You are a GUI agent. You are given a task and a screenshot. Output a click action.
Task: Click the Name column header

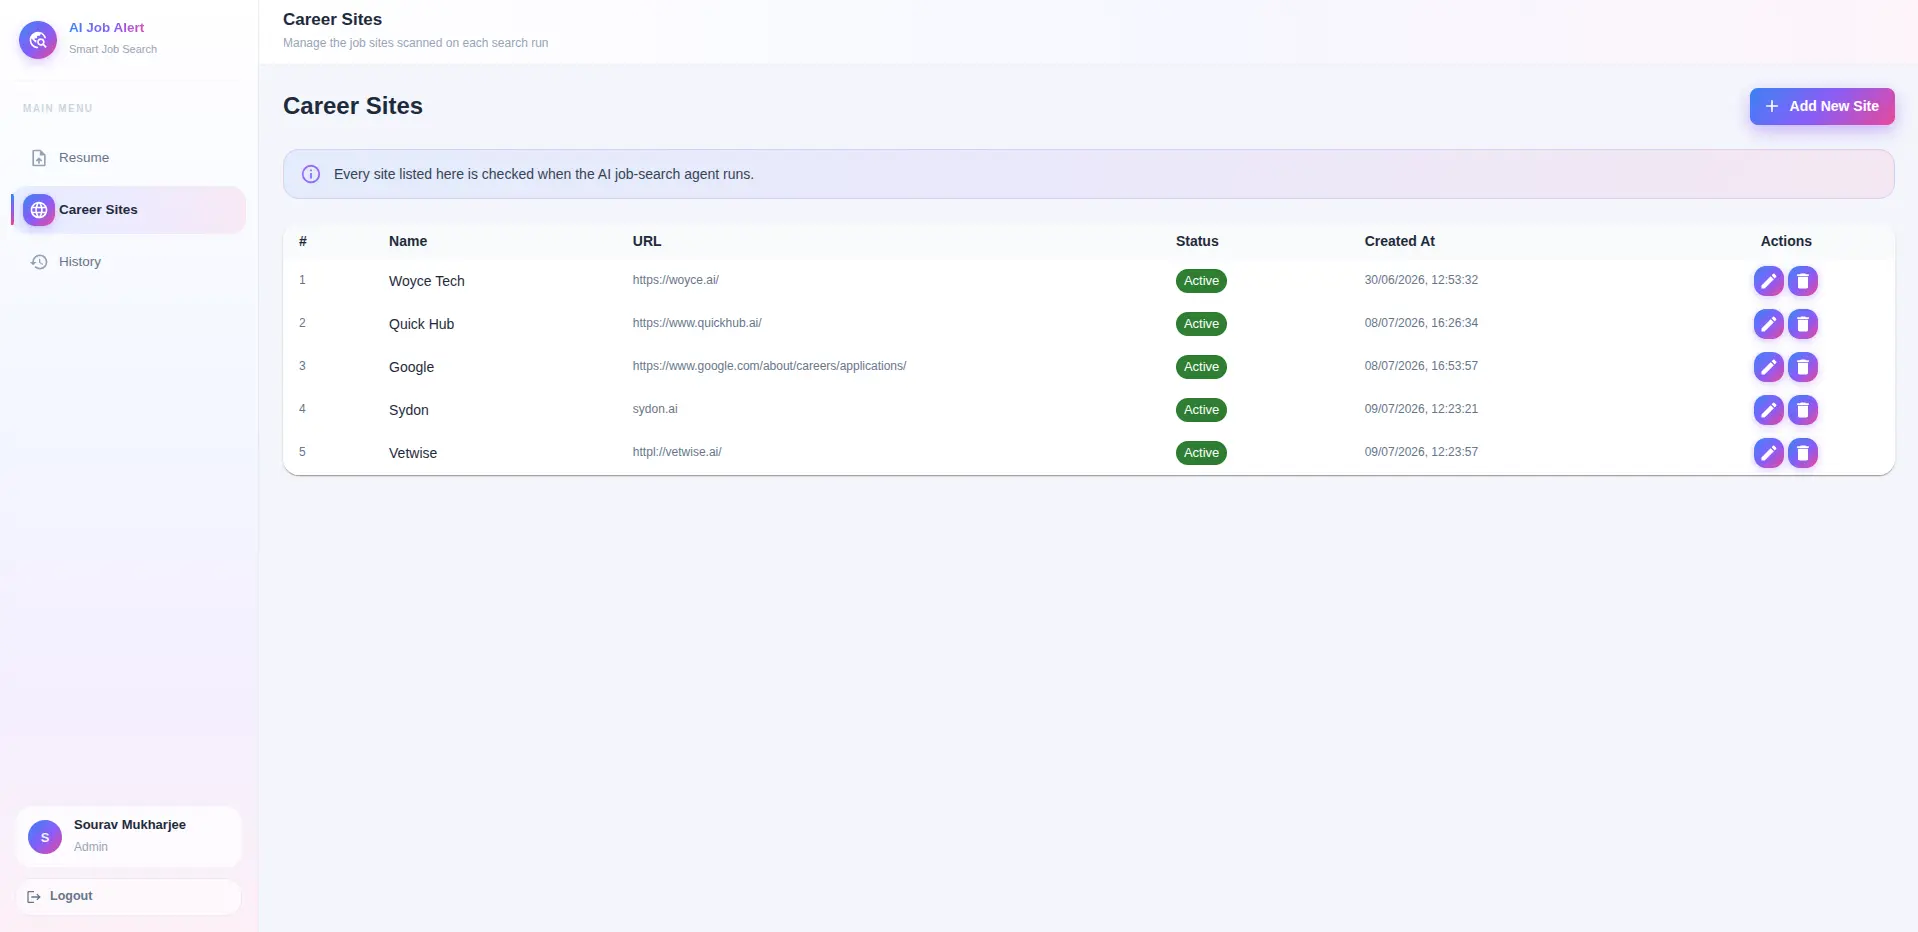(x=408, y=241)
